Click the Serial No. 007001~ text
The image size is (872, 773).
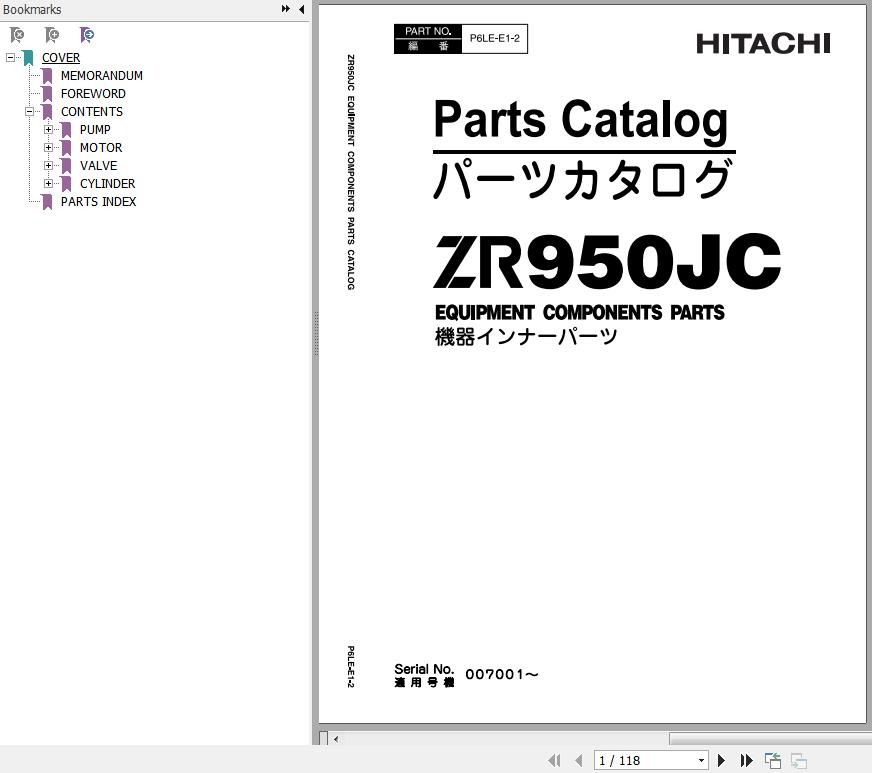coord(467,675)
